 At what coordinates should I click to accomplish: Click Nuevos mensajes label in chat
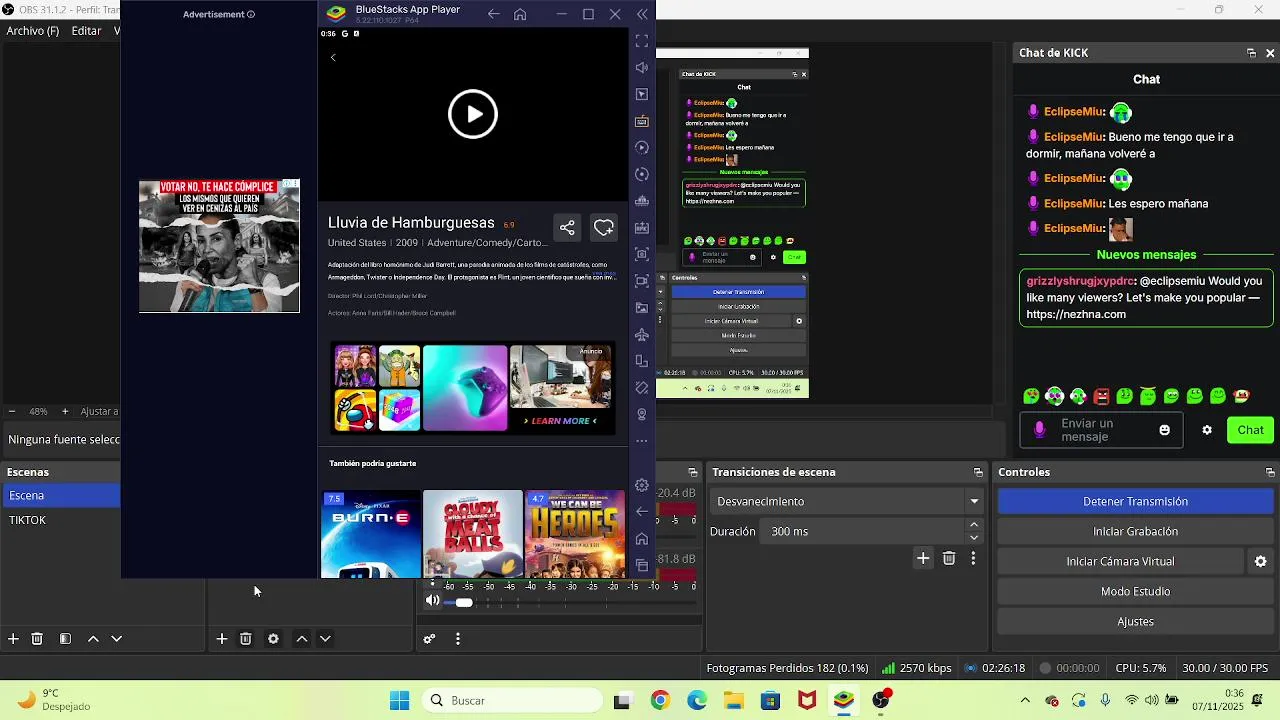pos(1146,255)
